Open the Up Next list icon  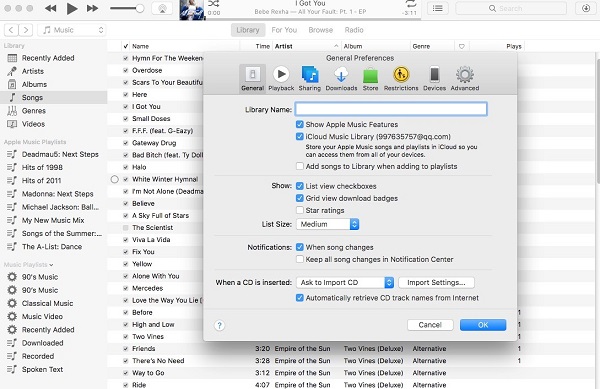(438, 8)
